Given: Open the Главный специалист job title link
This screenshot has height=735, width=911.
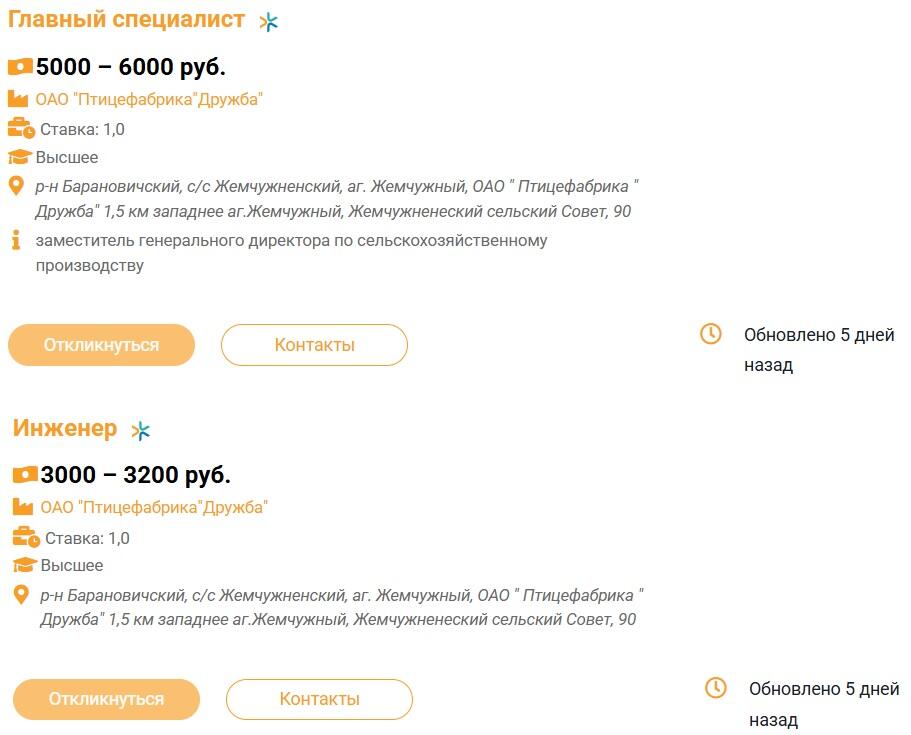Looking at the screenshot, I should 126,20.
